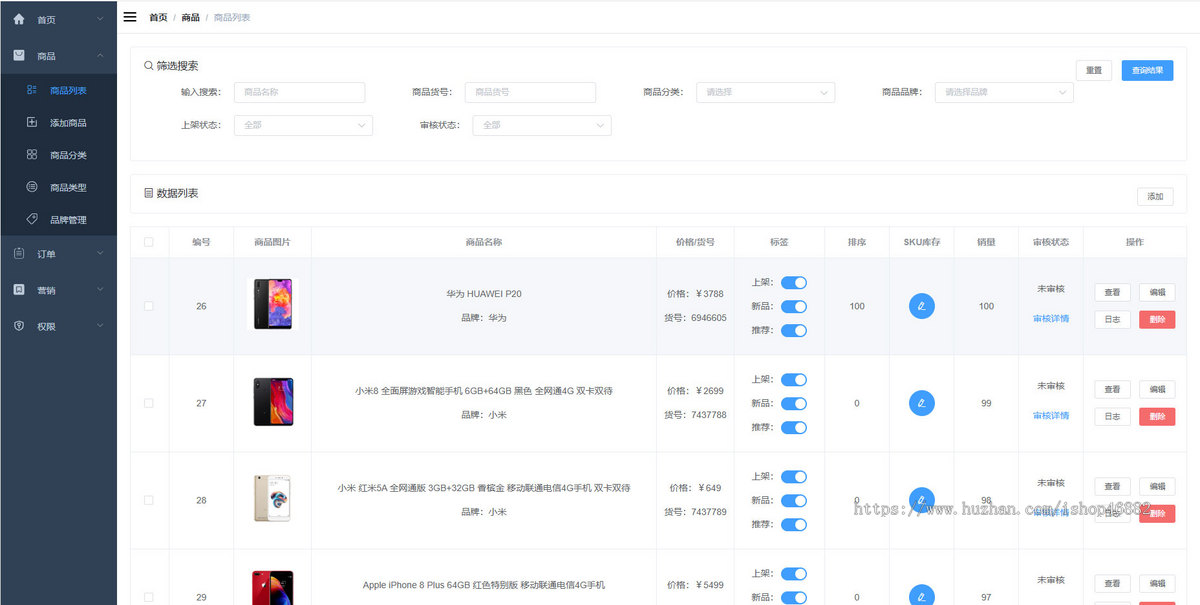Open 商品分类 in sidebar
This screenshot has width=1200, height=605.
click(58, 155)
